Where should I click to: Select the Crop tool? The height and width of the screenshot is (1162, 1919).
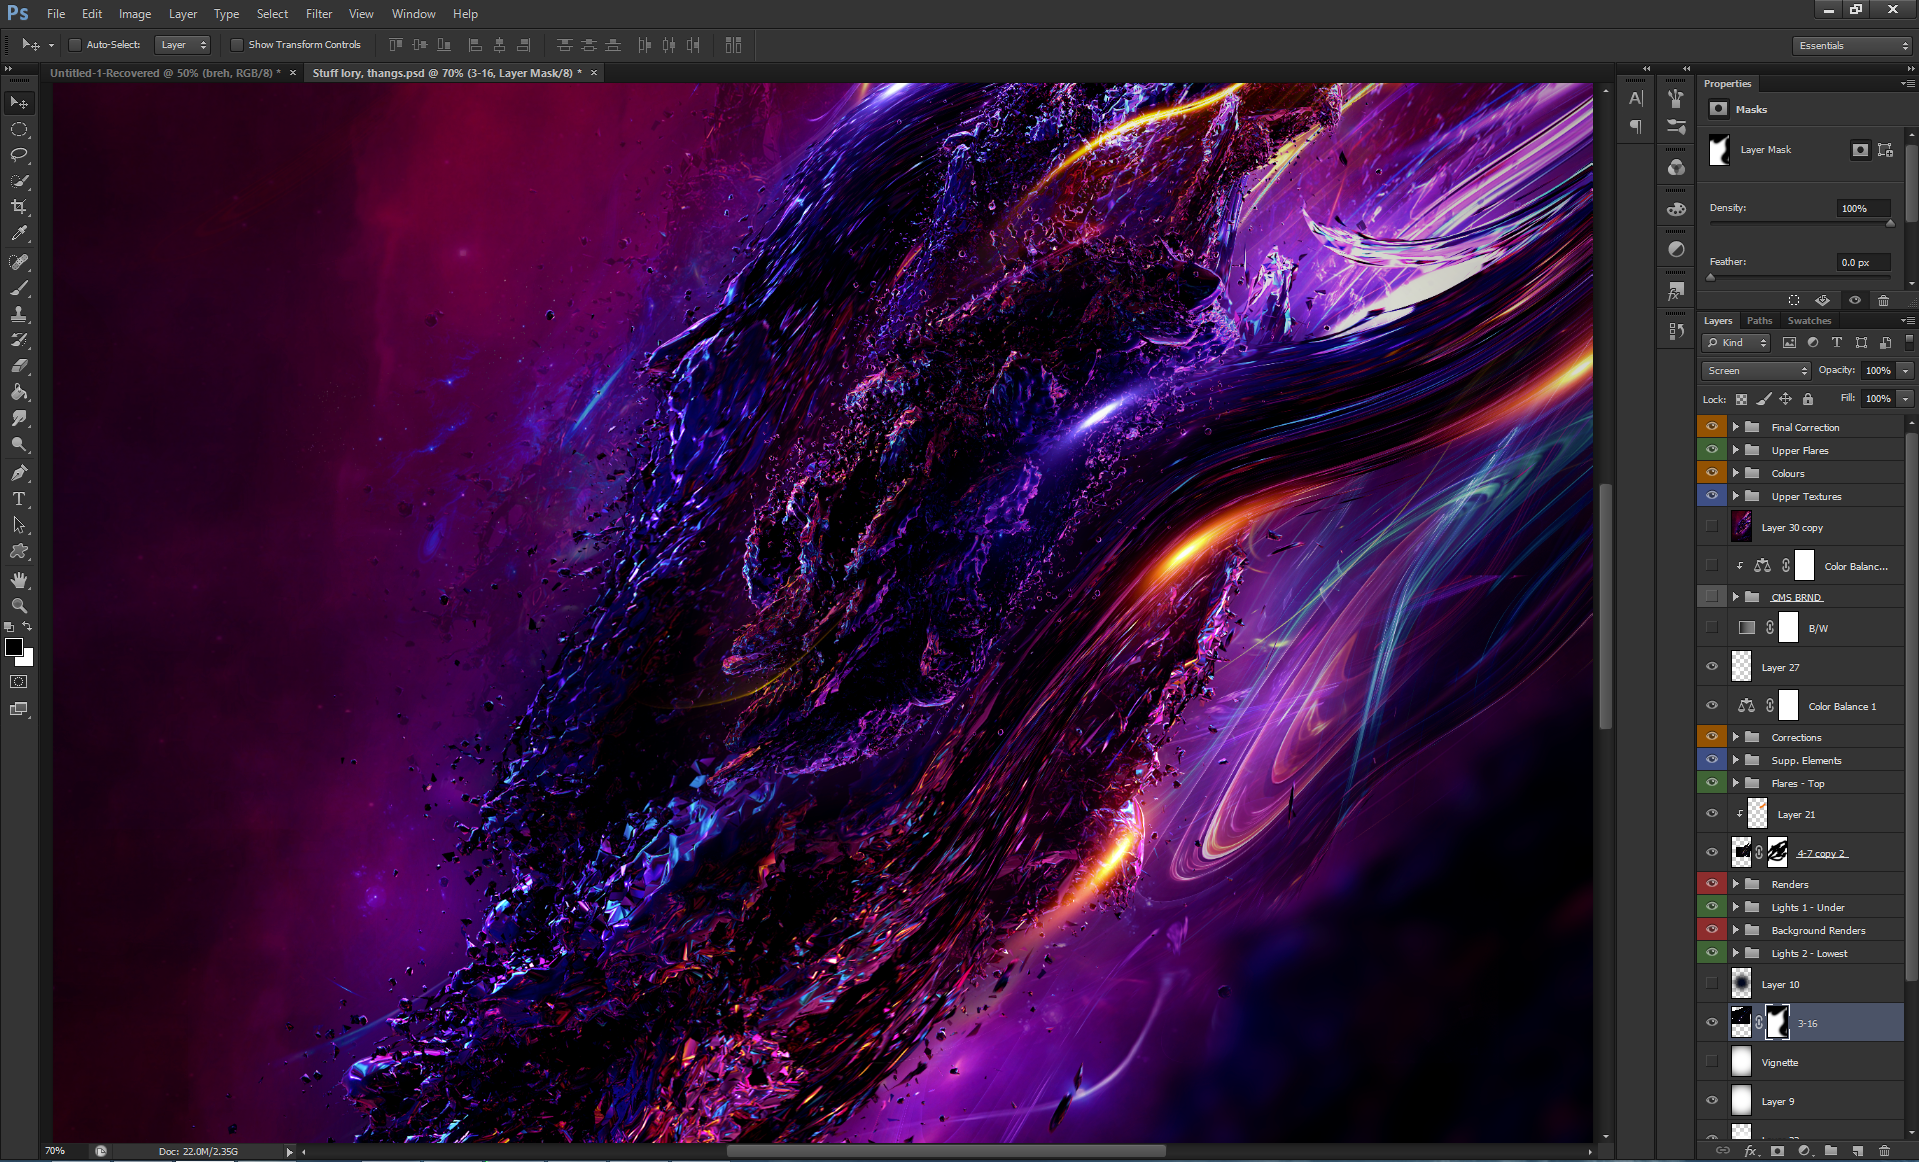click(19, 207)
